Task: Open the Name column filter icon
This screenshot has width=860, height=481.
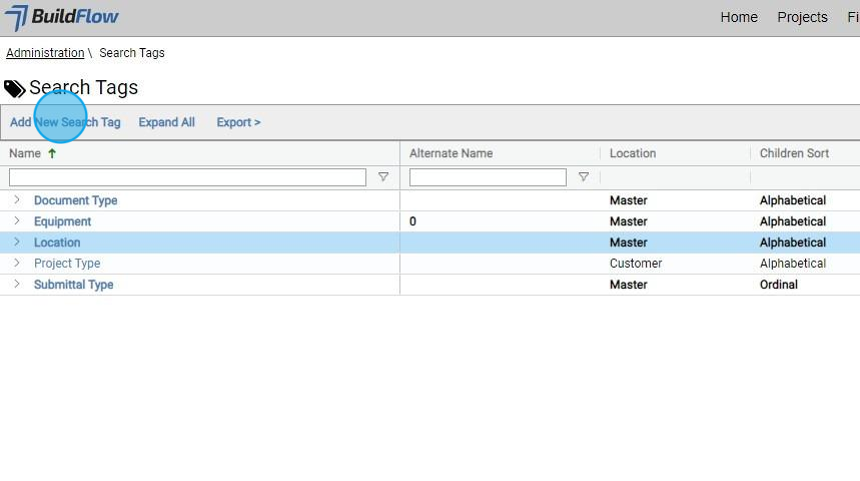Action: (x=383, y=177)
